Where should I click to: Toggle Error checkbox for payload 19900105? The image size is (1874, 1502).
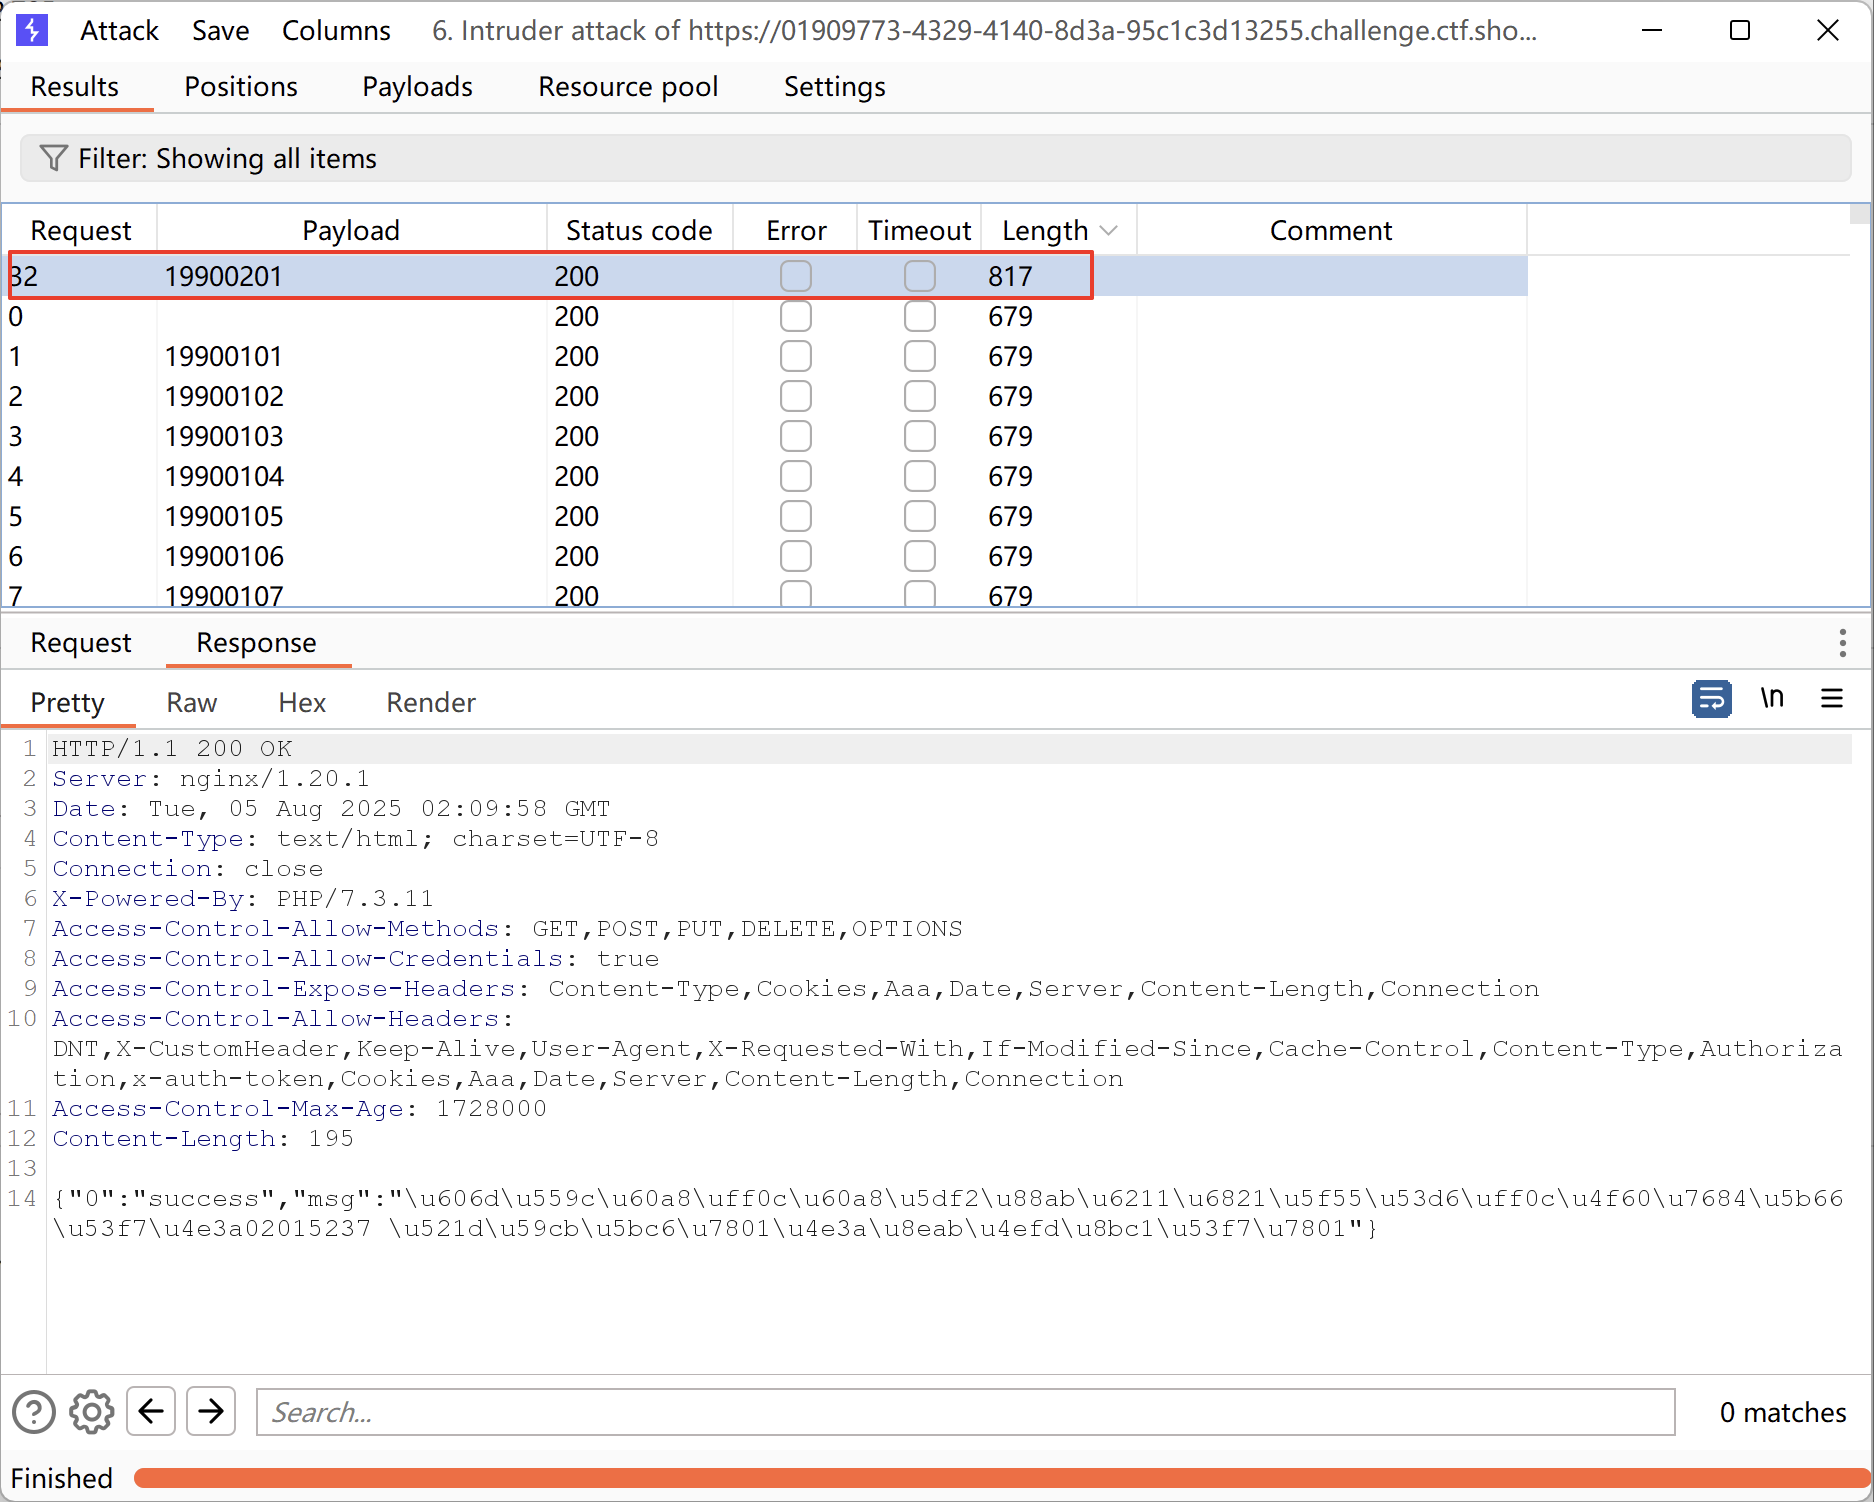[x=796, y=516]
